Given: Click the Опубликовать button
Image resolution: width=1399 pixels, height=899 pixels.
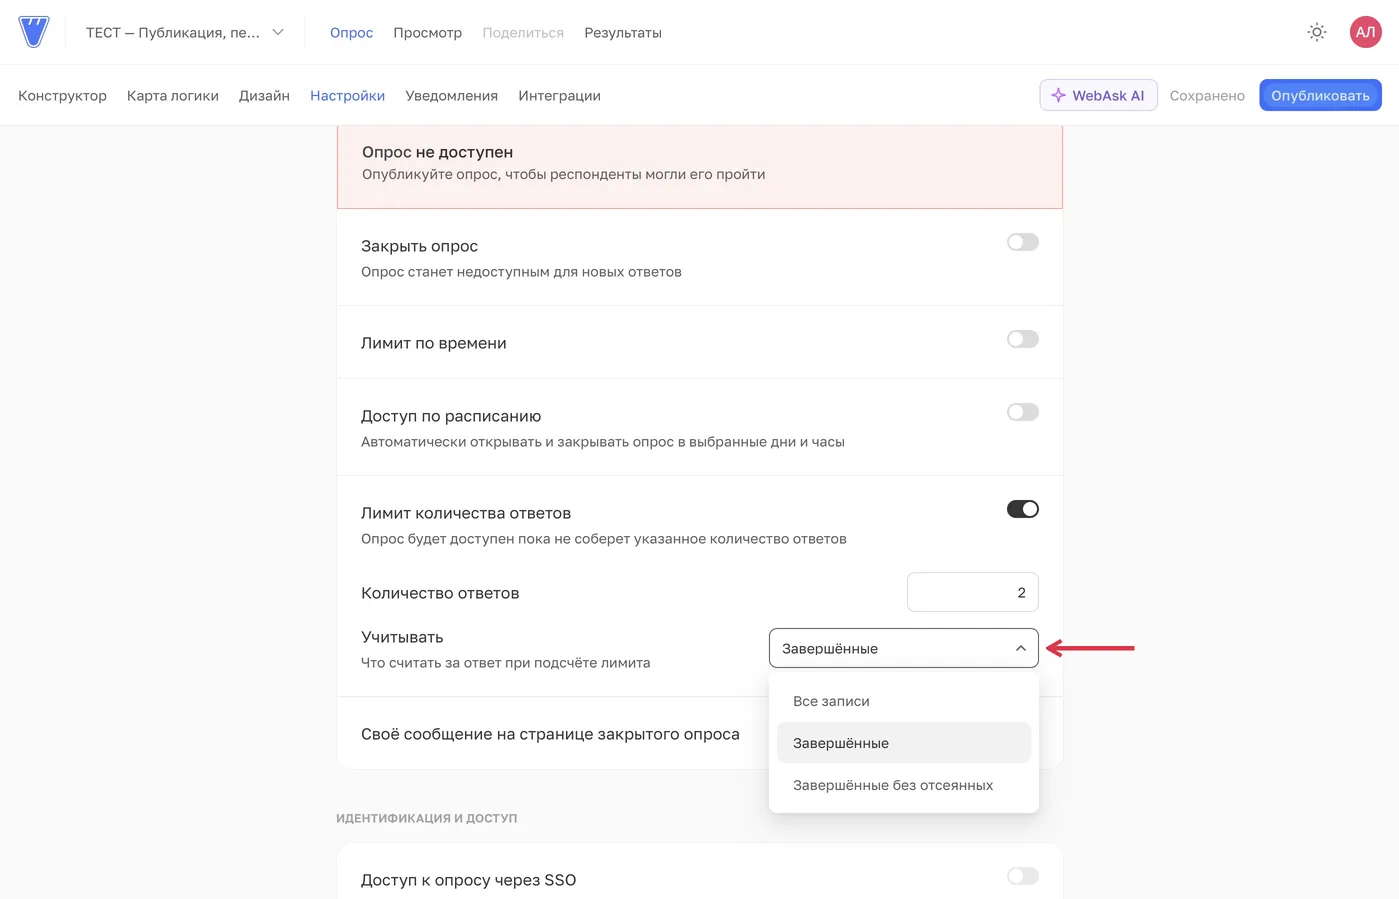Looking at the screenshot, I should tap(1320, 95).
